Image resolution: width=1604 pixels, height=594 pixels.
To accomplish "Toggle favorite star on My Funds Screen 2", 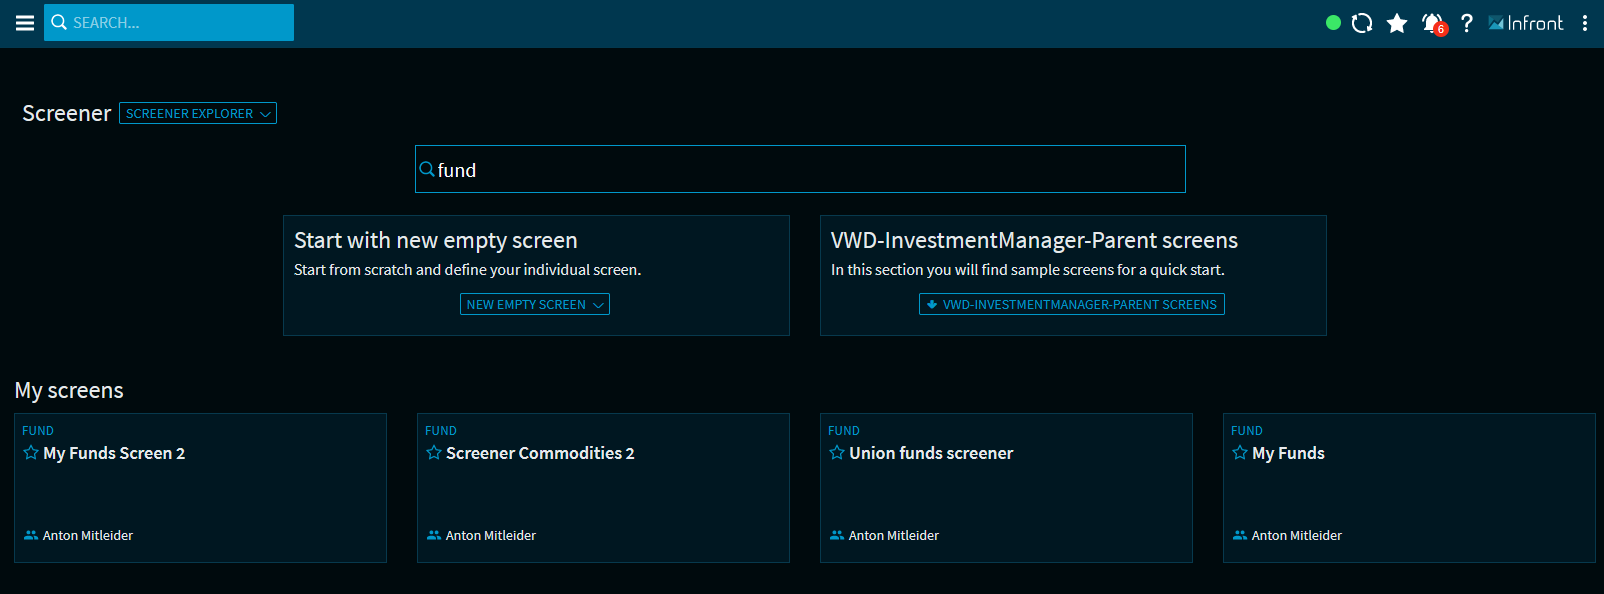I will point(31,453).
